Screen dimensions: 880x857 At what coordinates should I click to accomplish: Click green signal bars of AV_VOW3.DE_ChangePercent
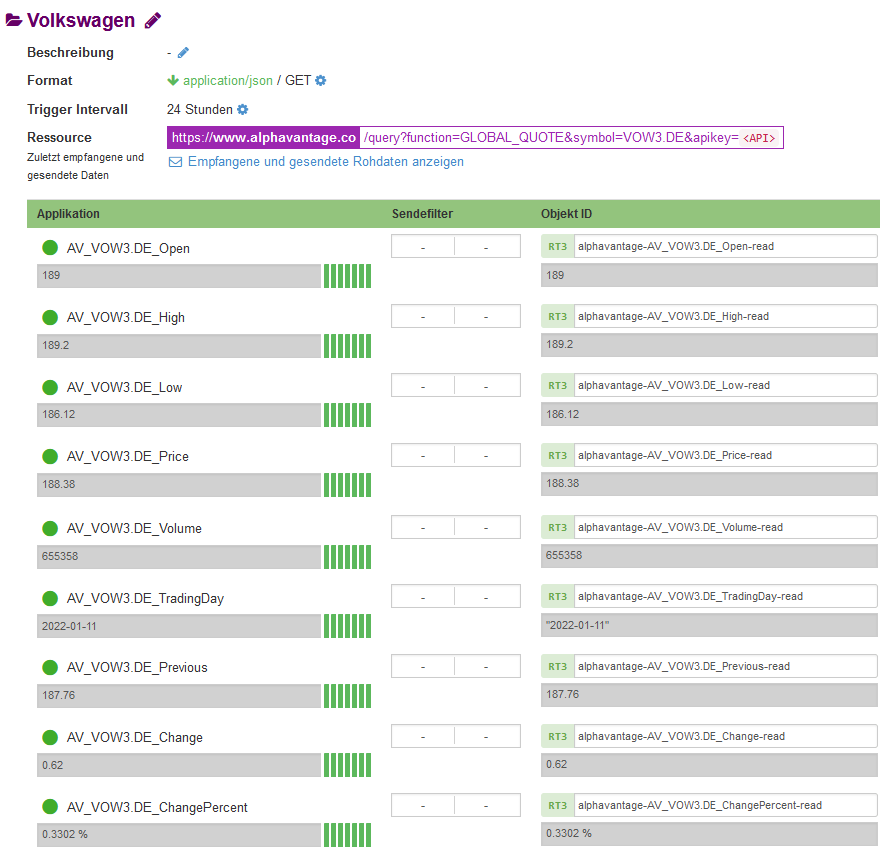347,835
